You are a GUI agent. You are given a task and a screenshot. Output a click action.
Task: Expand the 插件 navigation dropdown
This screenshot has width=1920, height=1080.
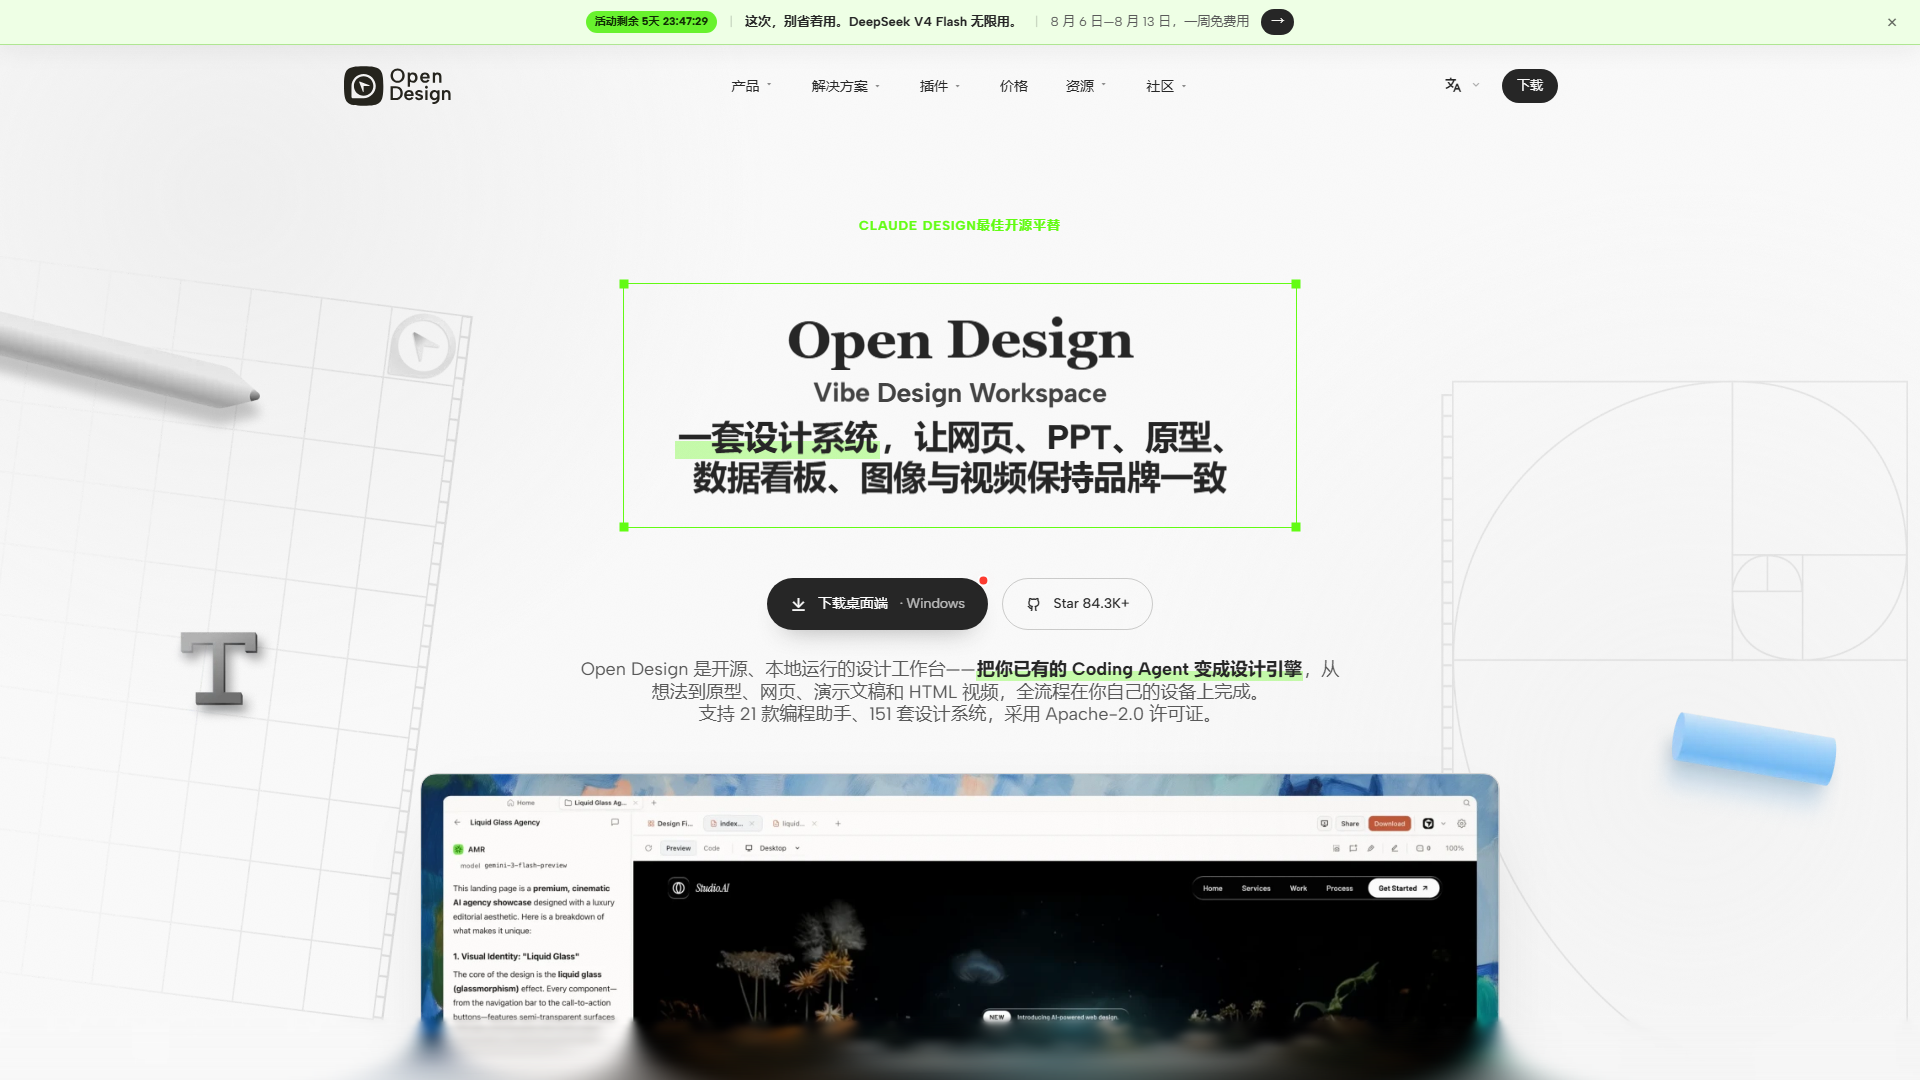pyautogui.click(x=940, y=86)
